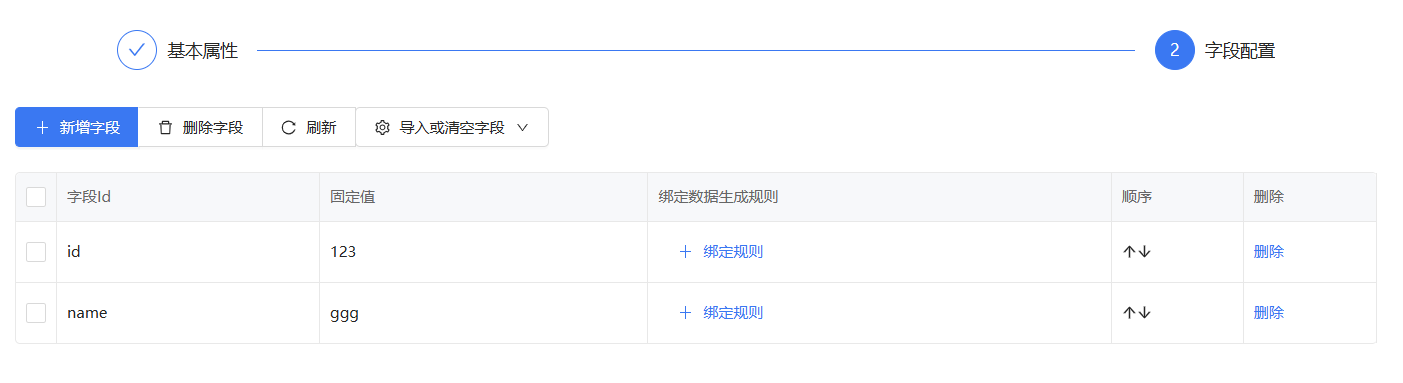Click the gear icon in 导入或清空字段

[x=382, y=128]
